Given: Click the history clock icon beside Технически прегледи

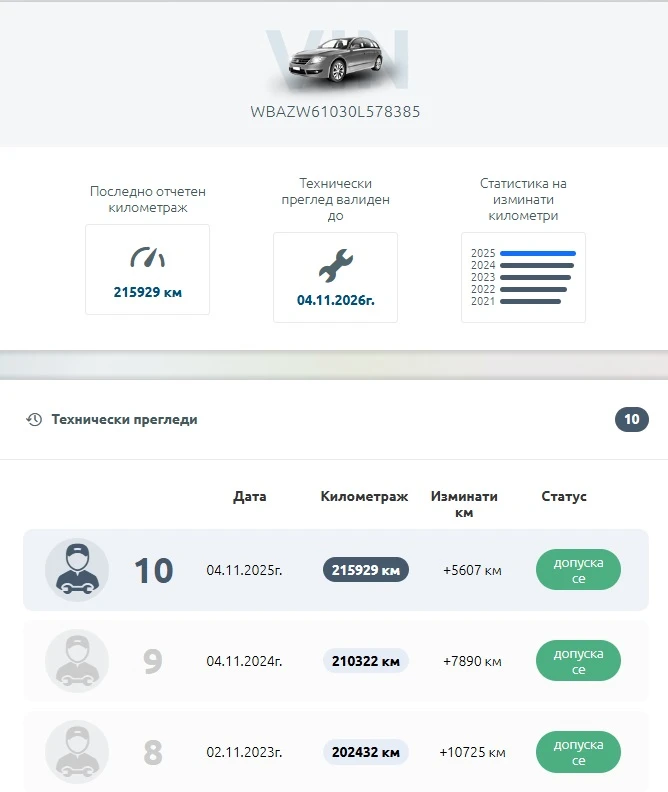Looking at the screenshot, I should coord(34,420).
